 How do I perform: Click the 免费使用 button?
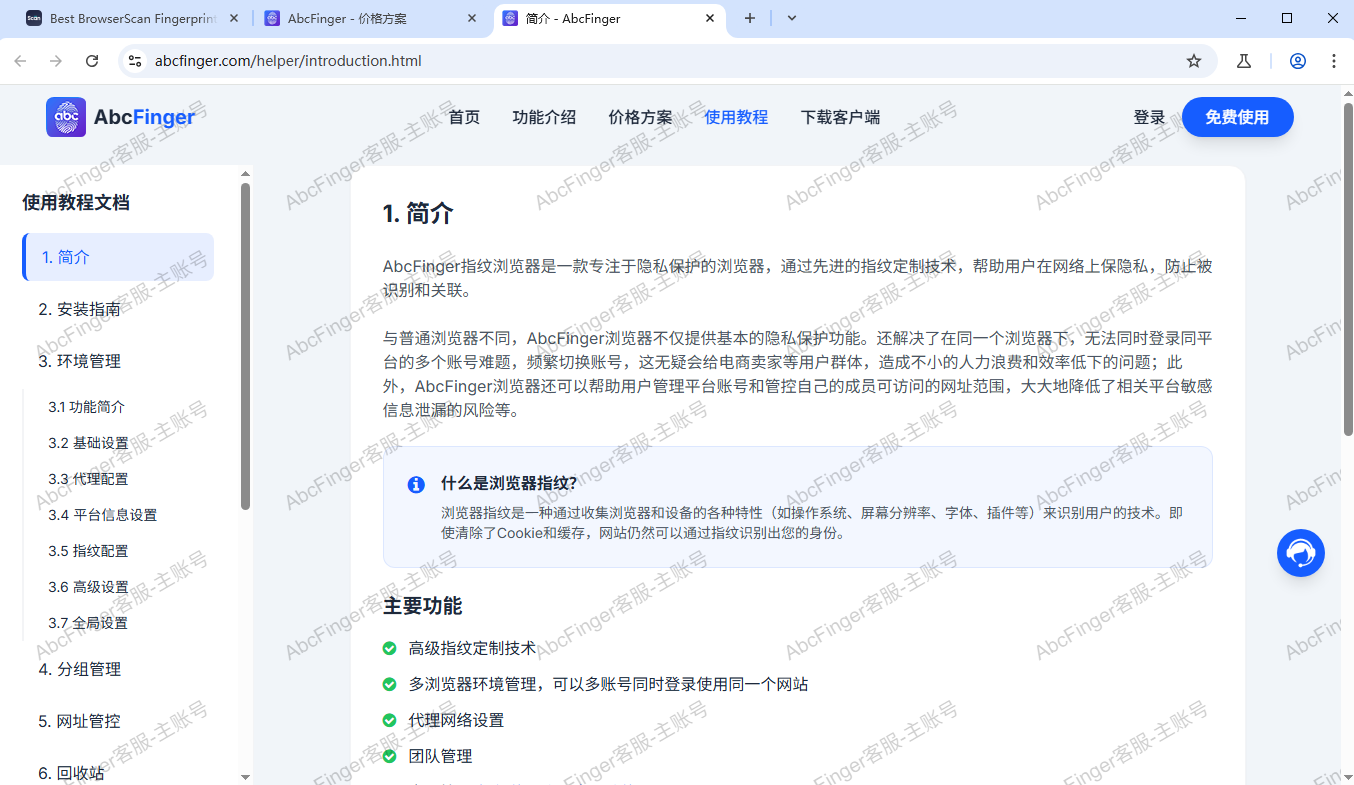pyautogui.click(x=1237, y=117)
